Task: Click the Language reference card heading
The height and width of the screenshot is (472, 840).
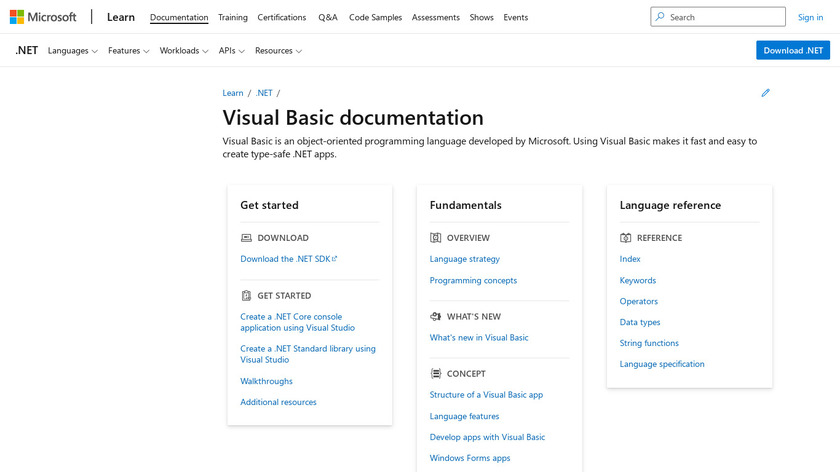Action: pos(670,205)
